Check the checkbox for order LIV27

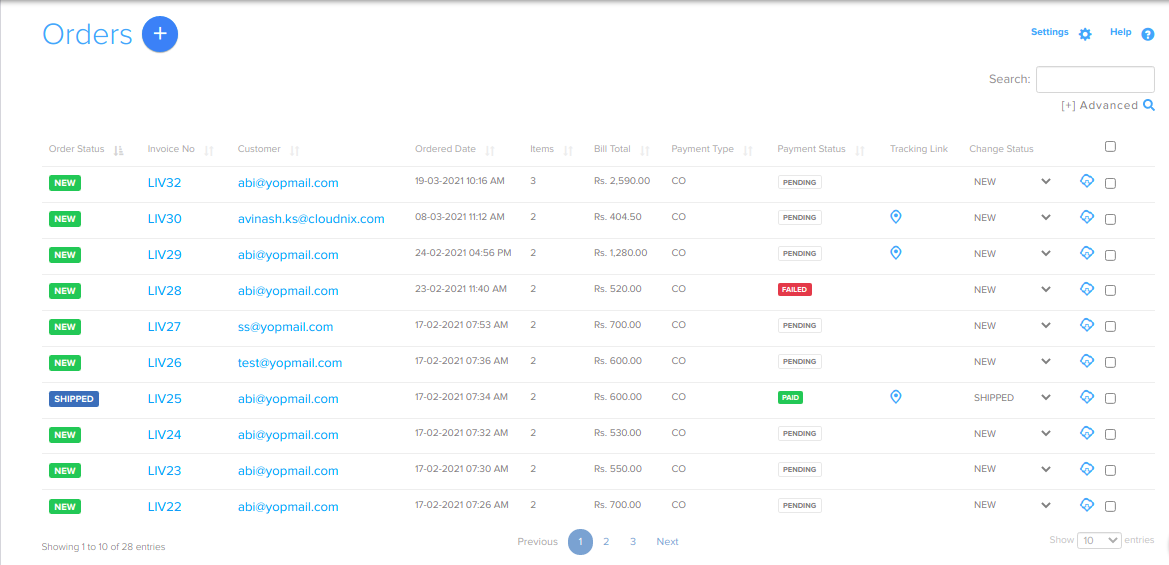click(x=1110, y=326)
